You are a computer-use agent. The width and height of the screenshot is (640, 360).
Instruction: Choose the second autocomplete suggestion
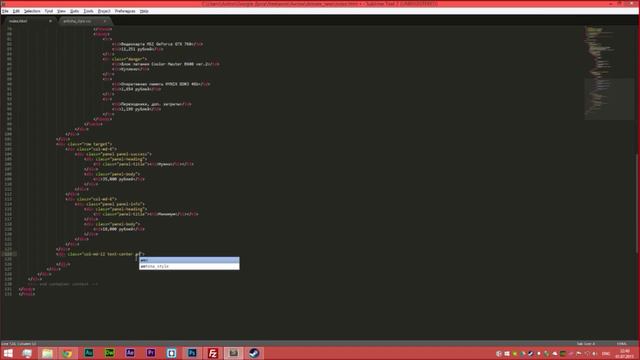189,266
